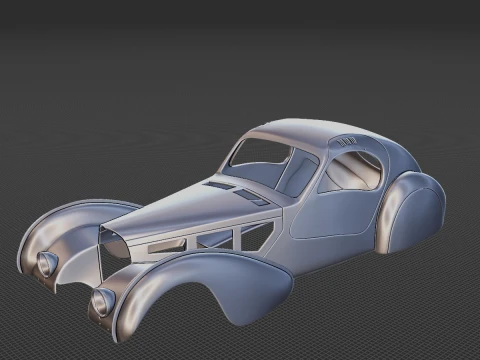Click the farther front headlight of the car

(x=47, y=263)
